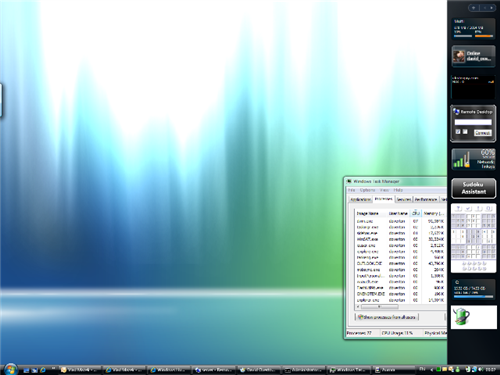The height and width of the screenshot is (375, 500).
Task: Click the Connect button in Remote Desktop gadget
Action: tap(482, 133)
